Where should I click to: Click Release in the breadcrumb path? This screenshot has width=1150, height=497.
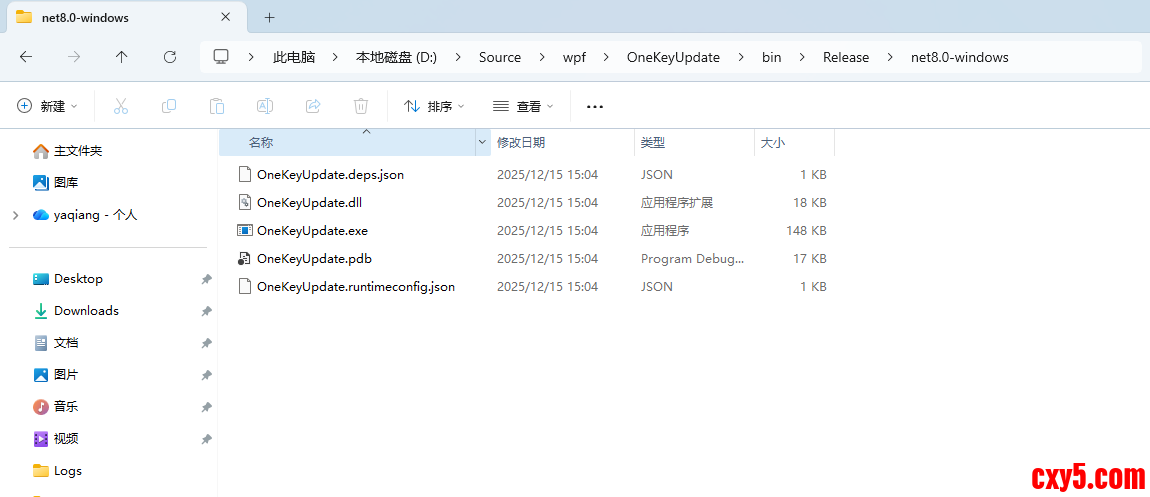(846, 57)
